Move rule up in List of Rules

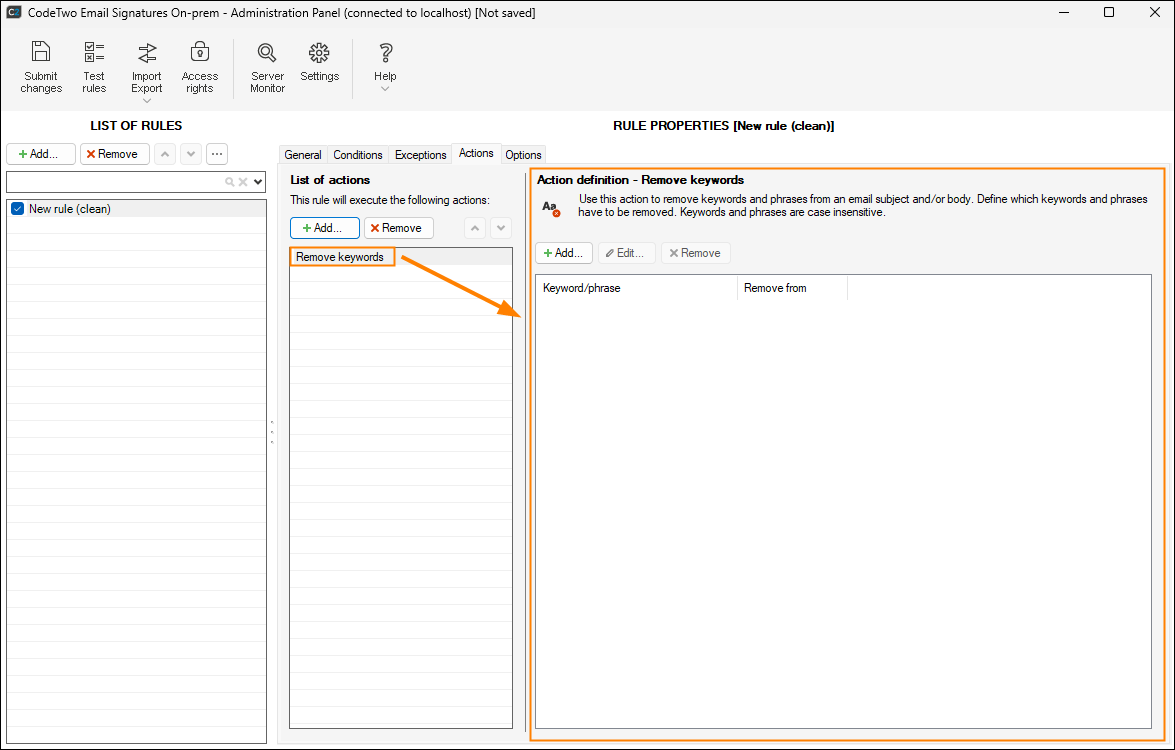tap(165, 154)
